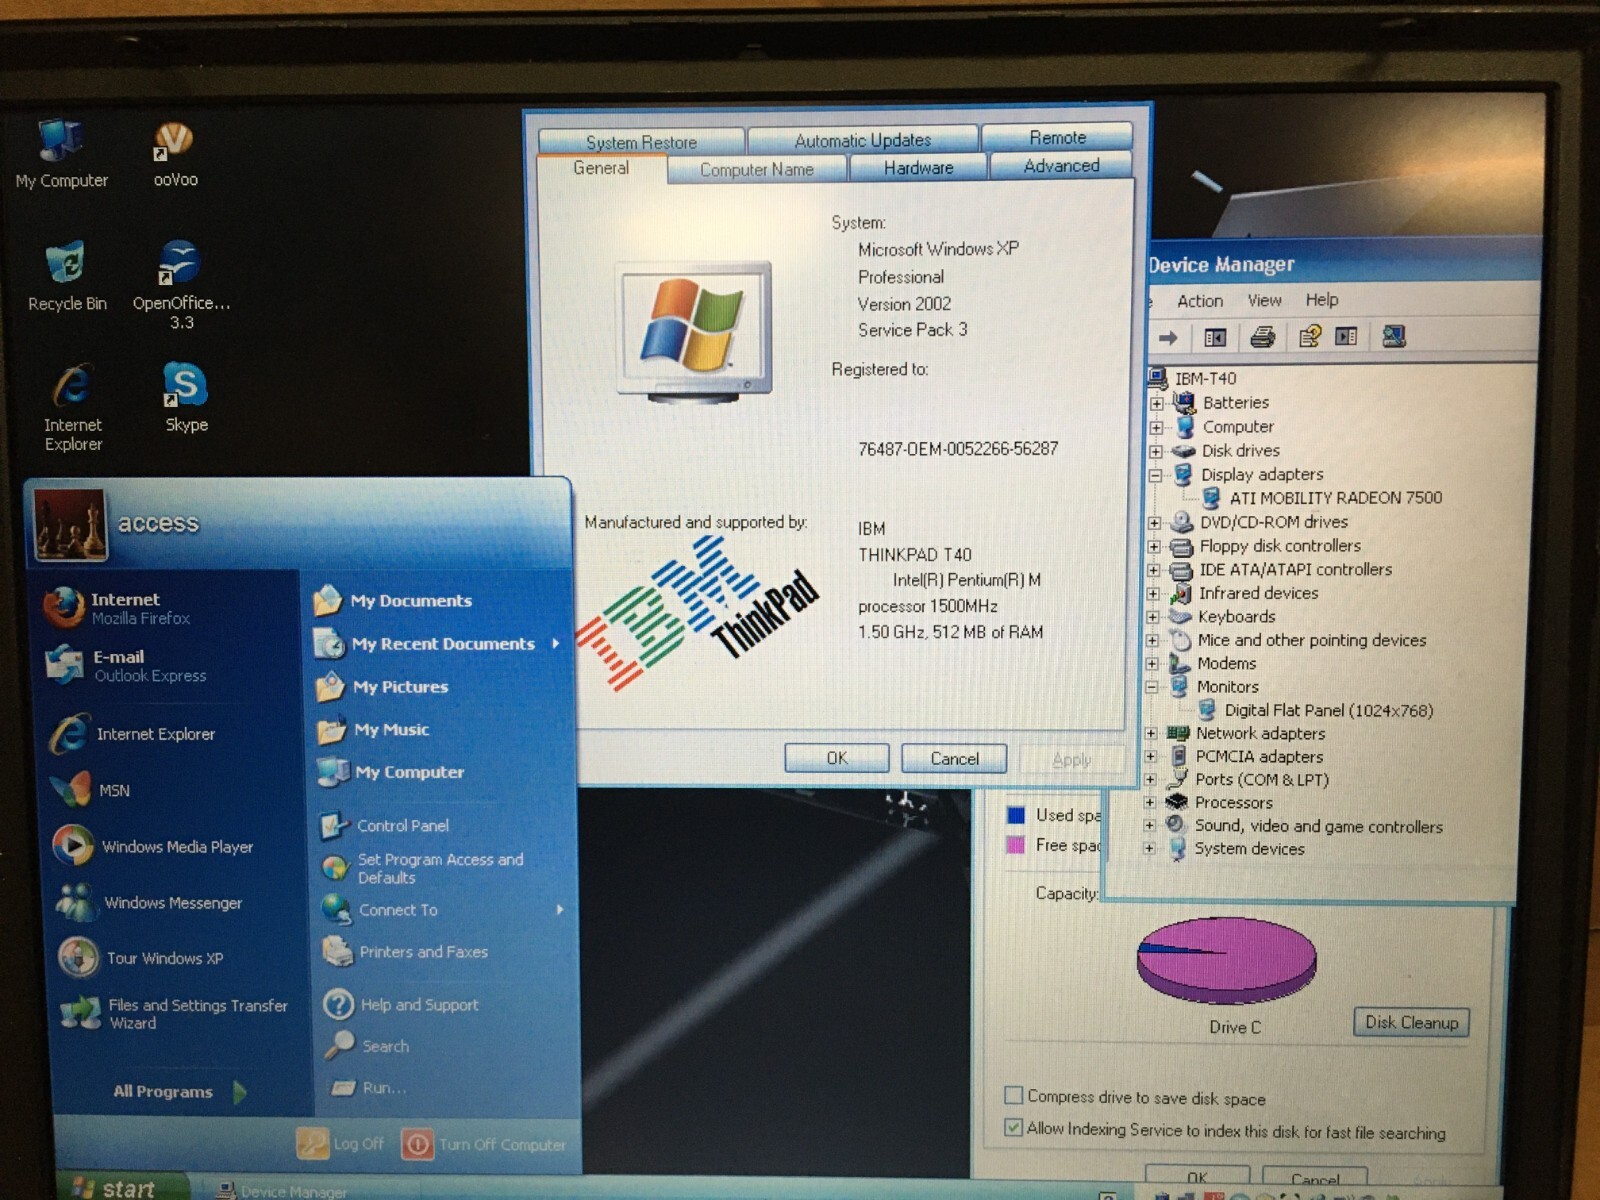Screen dimensions: 1600x1200
Task: Select ATI MOBILITY RADEON 7500 device
Action: tap(1322, 498)
